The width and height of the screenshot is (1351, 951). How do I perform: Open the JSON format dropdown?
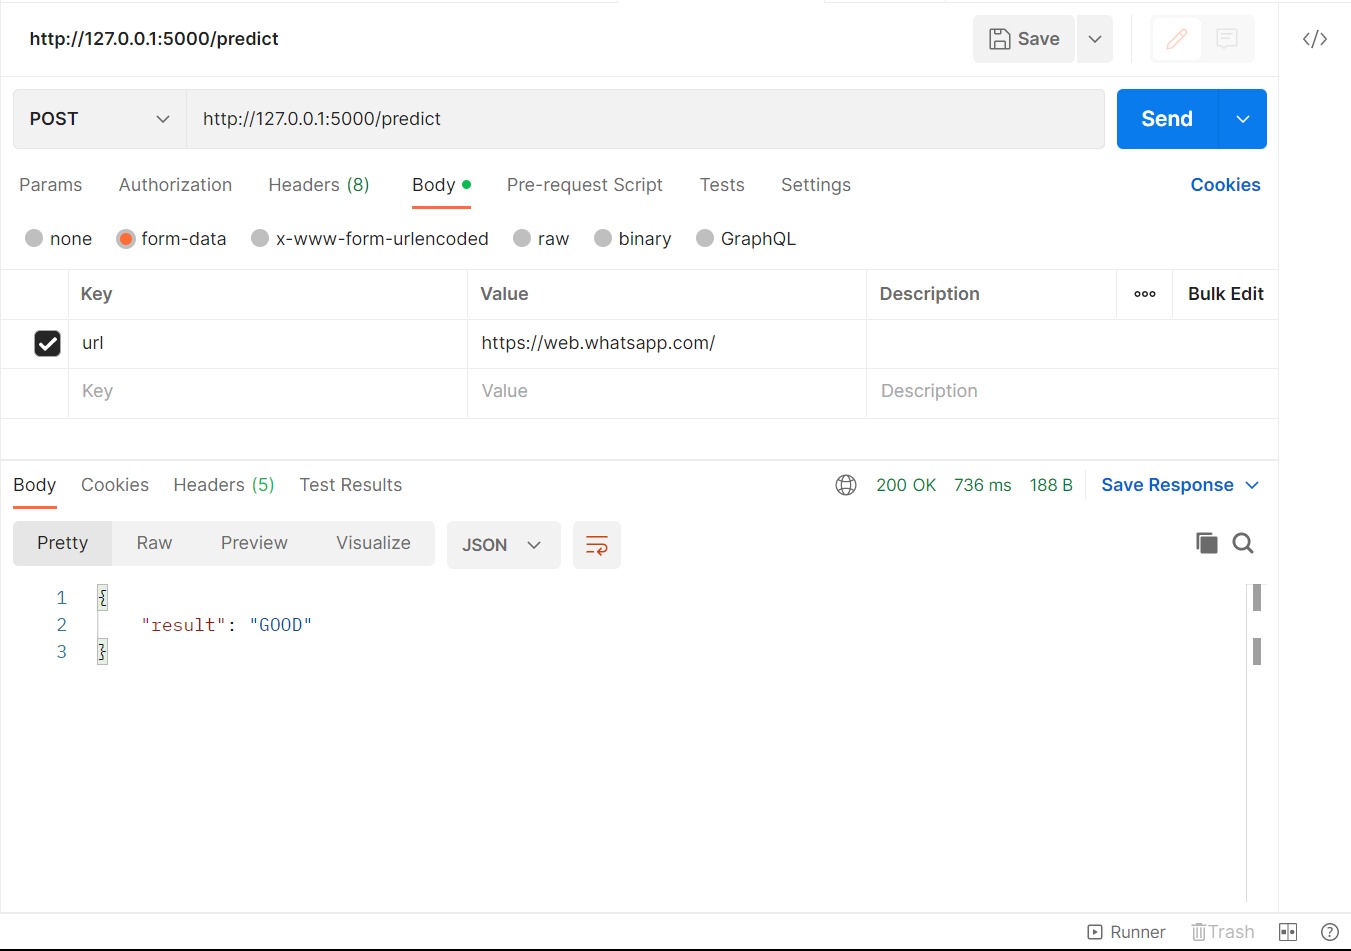coord(503,545)
